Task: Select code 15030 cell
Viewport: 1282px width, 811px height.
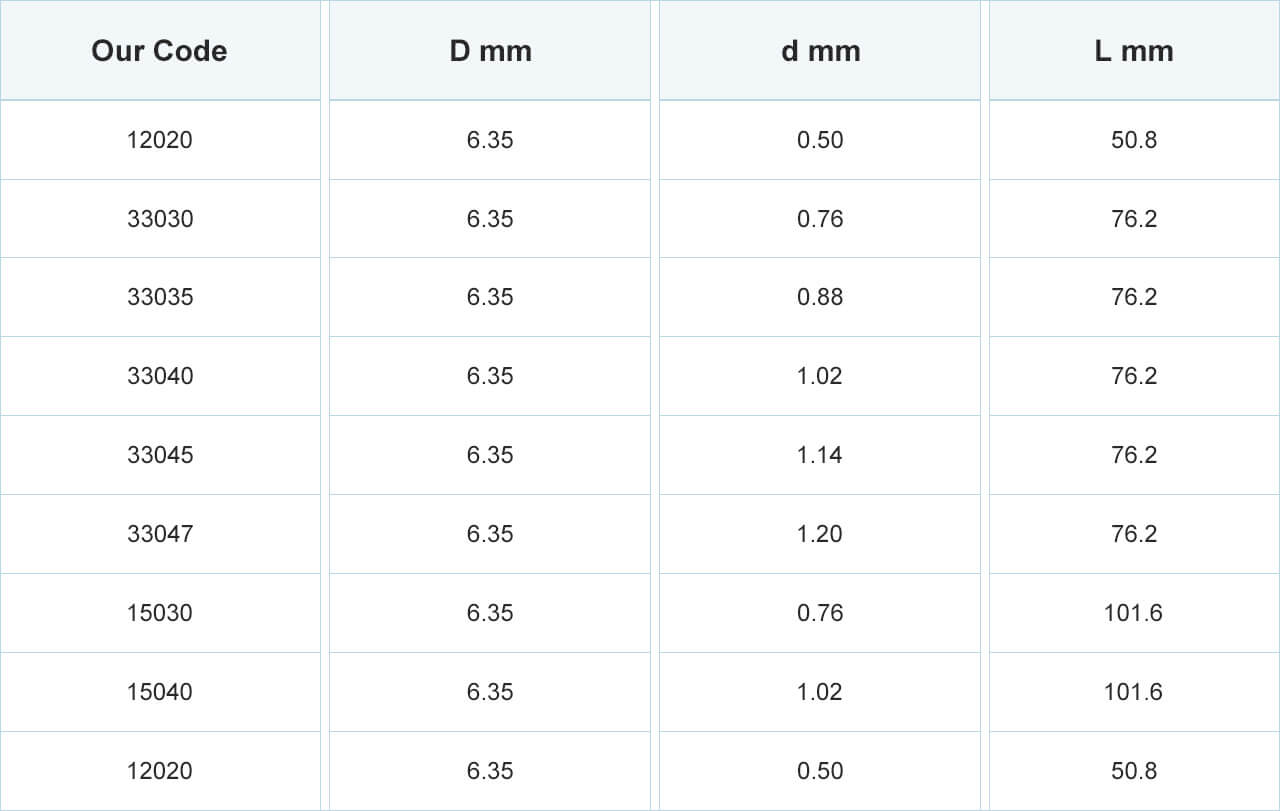Action: tap(160, 613)
